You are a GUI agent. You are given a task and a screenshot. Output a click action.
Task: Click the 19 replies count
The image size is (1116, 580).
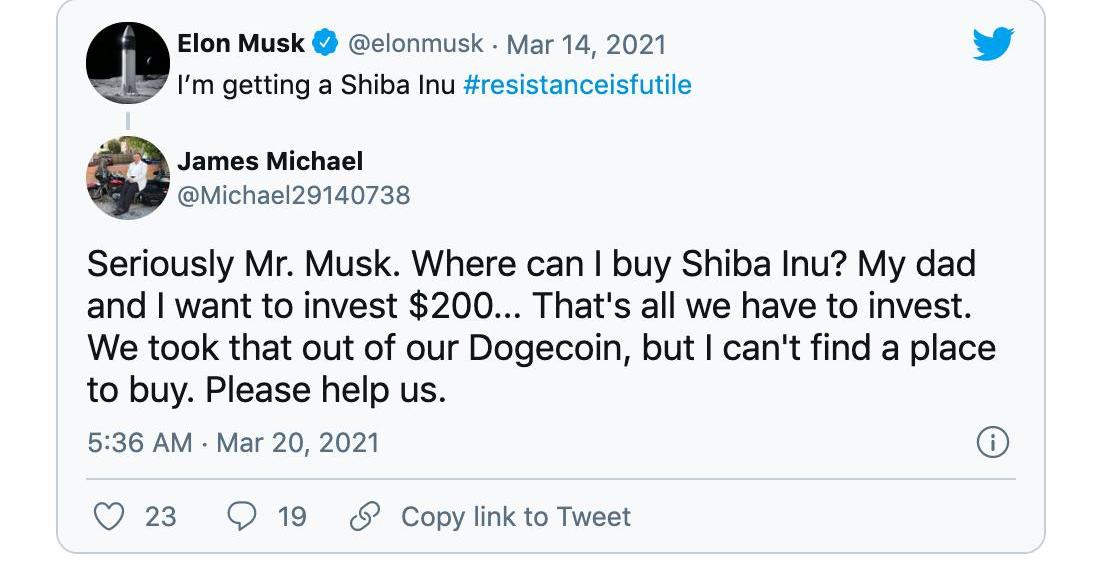[x=292, y=516]
